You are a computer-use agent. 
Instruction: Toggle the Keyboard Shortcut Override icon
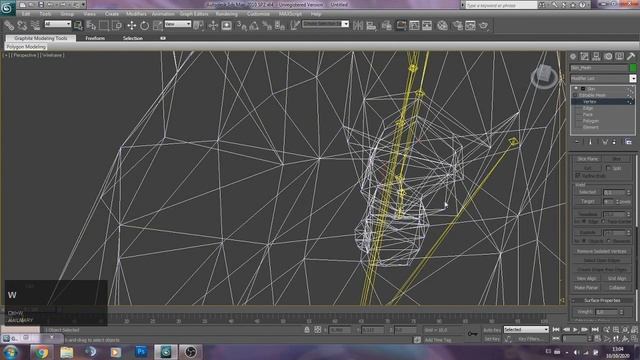point(227,26)
